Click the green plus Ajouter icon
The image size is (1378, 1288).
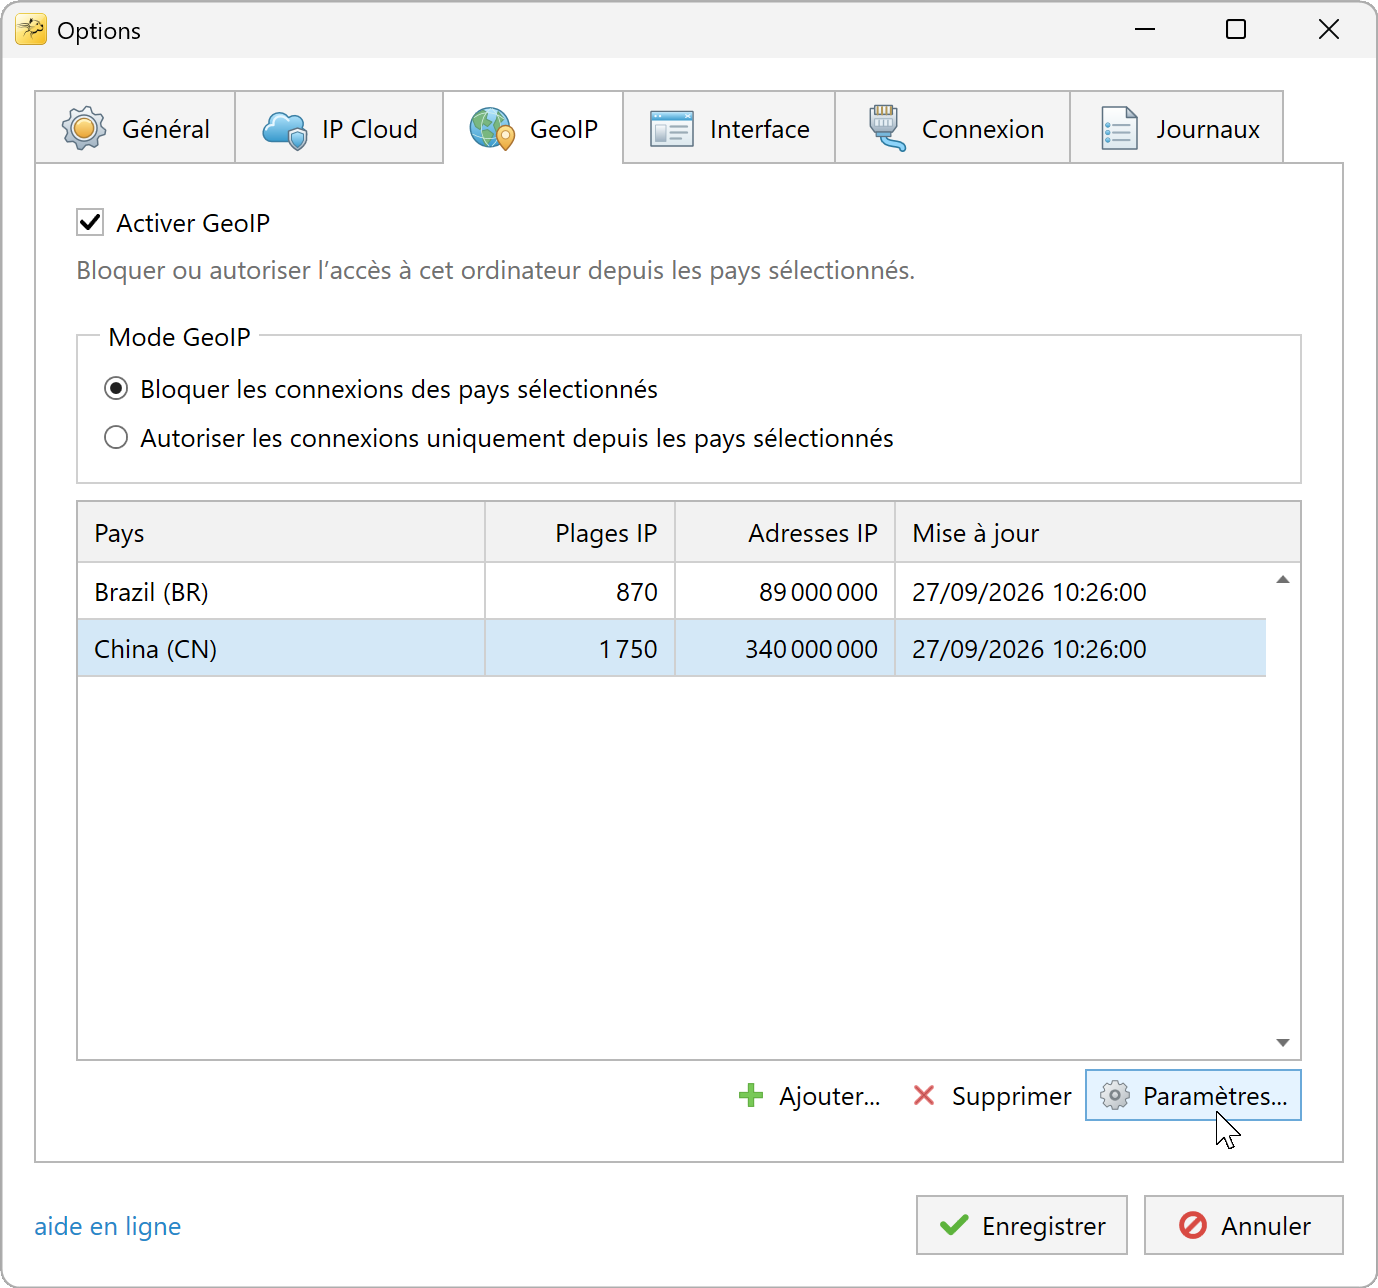coord(751,1096)
